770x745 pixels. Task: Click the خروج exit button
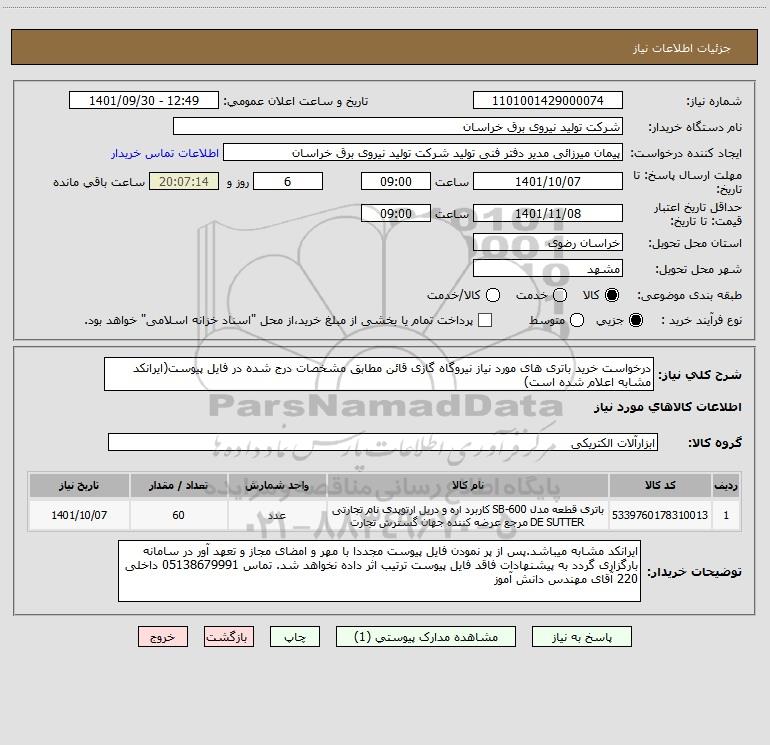coord(163,637)
